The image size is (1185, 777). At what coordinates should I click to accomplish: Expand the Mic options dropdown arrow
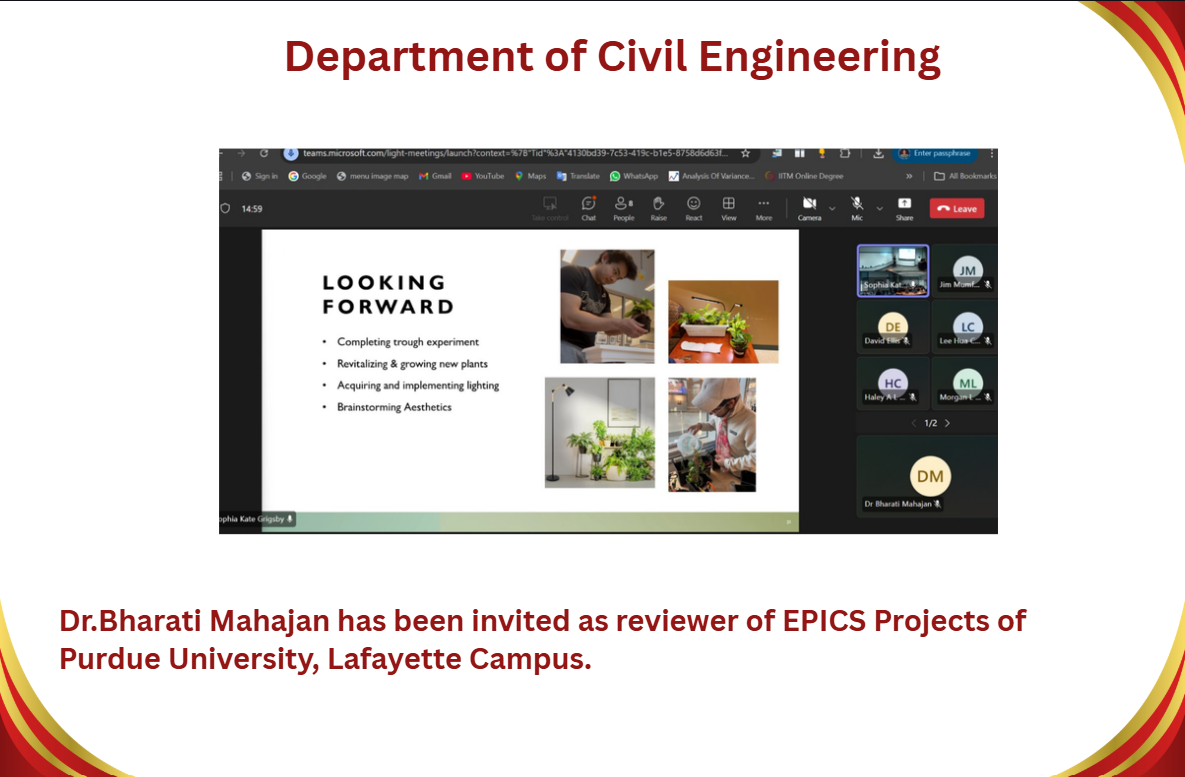click(x=880, y=208)
